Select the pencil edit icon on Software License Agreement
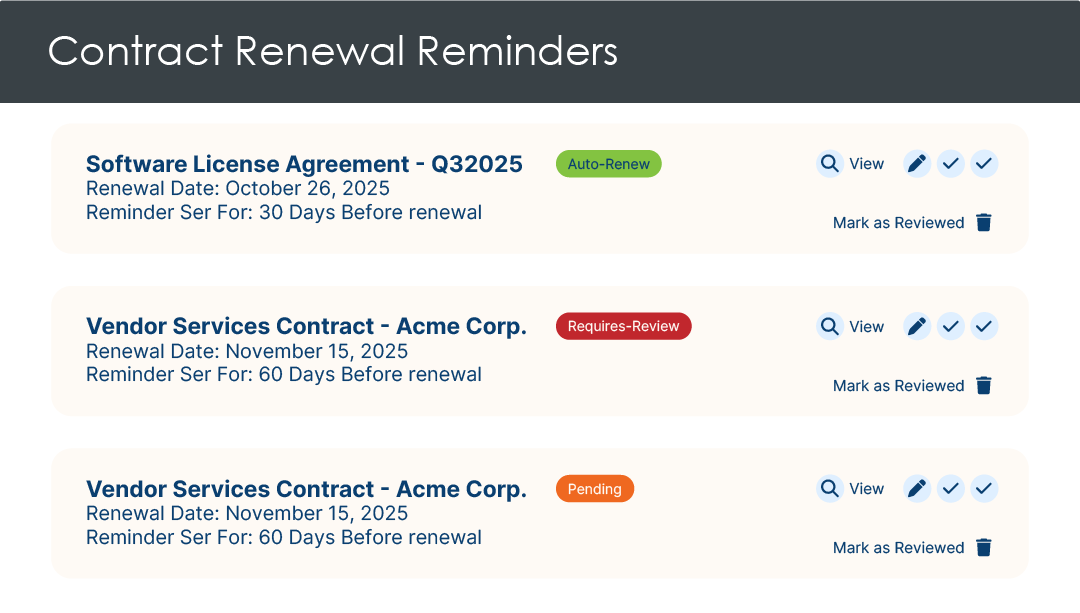Viewport: 1080px width, 613px height. point(917,163)
